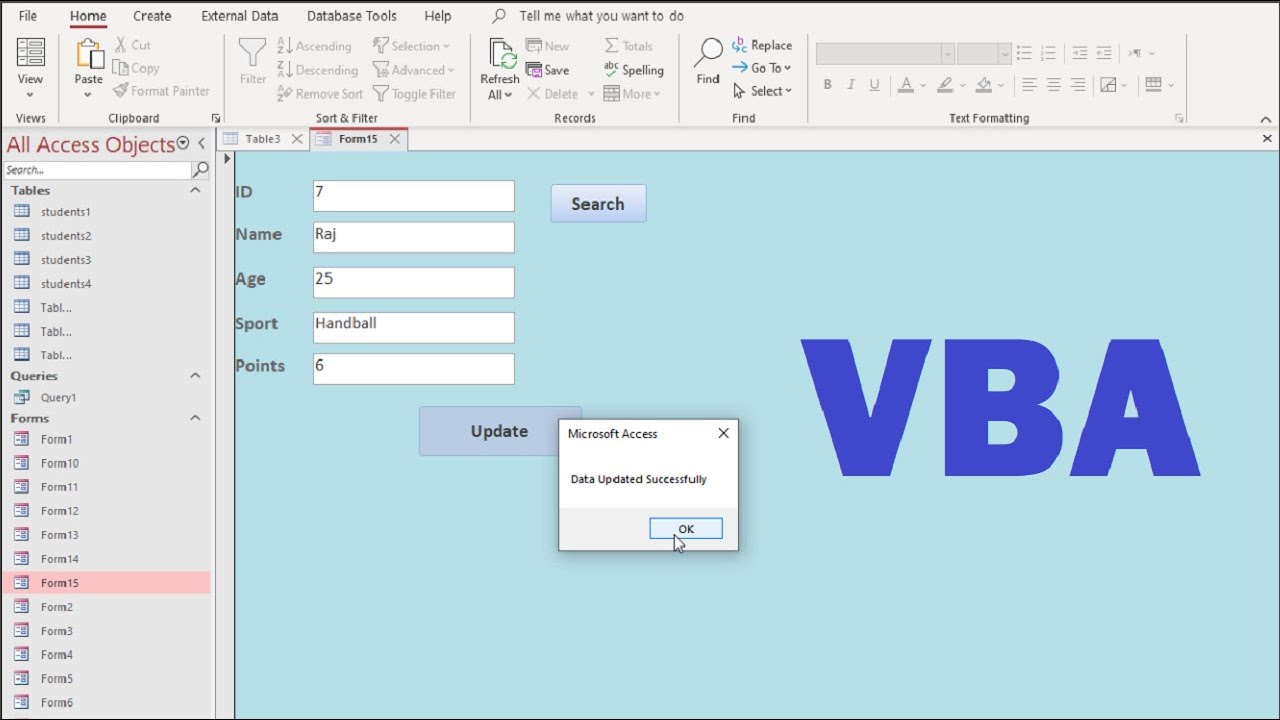Collapse navigation pane with shutter bar arrow
This screenshot has width=1280, height=720.
(201, 144)
